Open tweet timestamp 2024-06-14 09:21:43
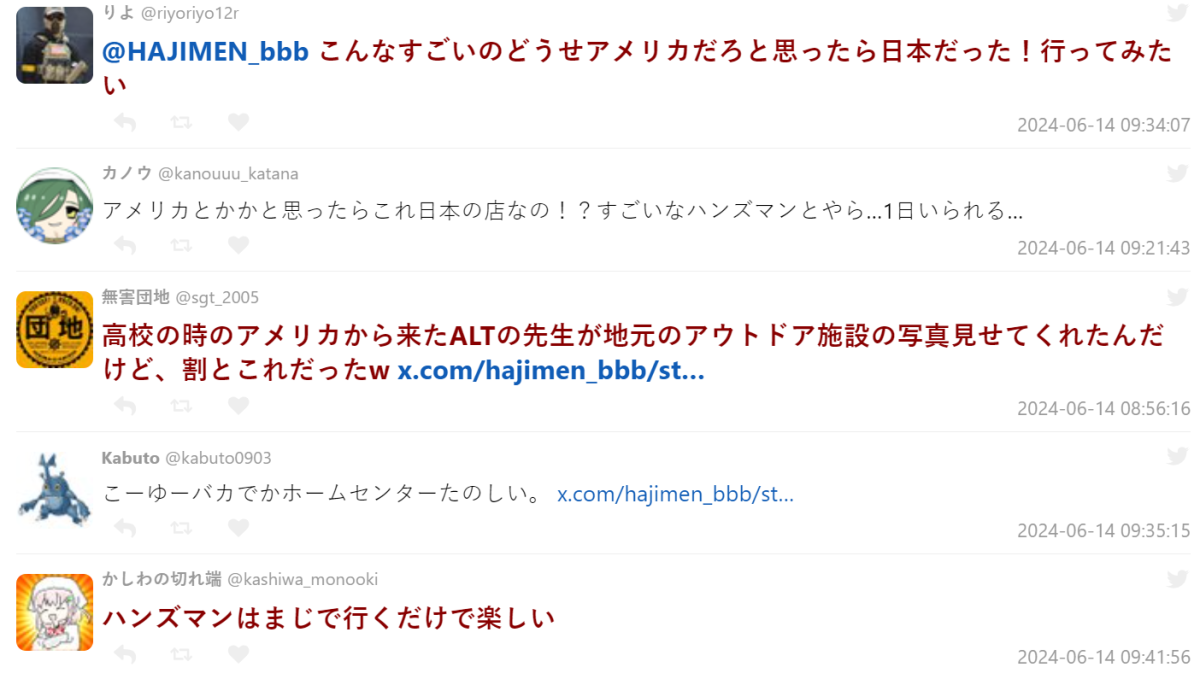Viewport: 1200px width, 679px height. pos(1103,248)
